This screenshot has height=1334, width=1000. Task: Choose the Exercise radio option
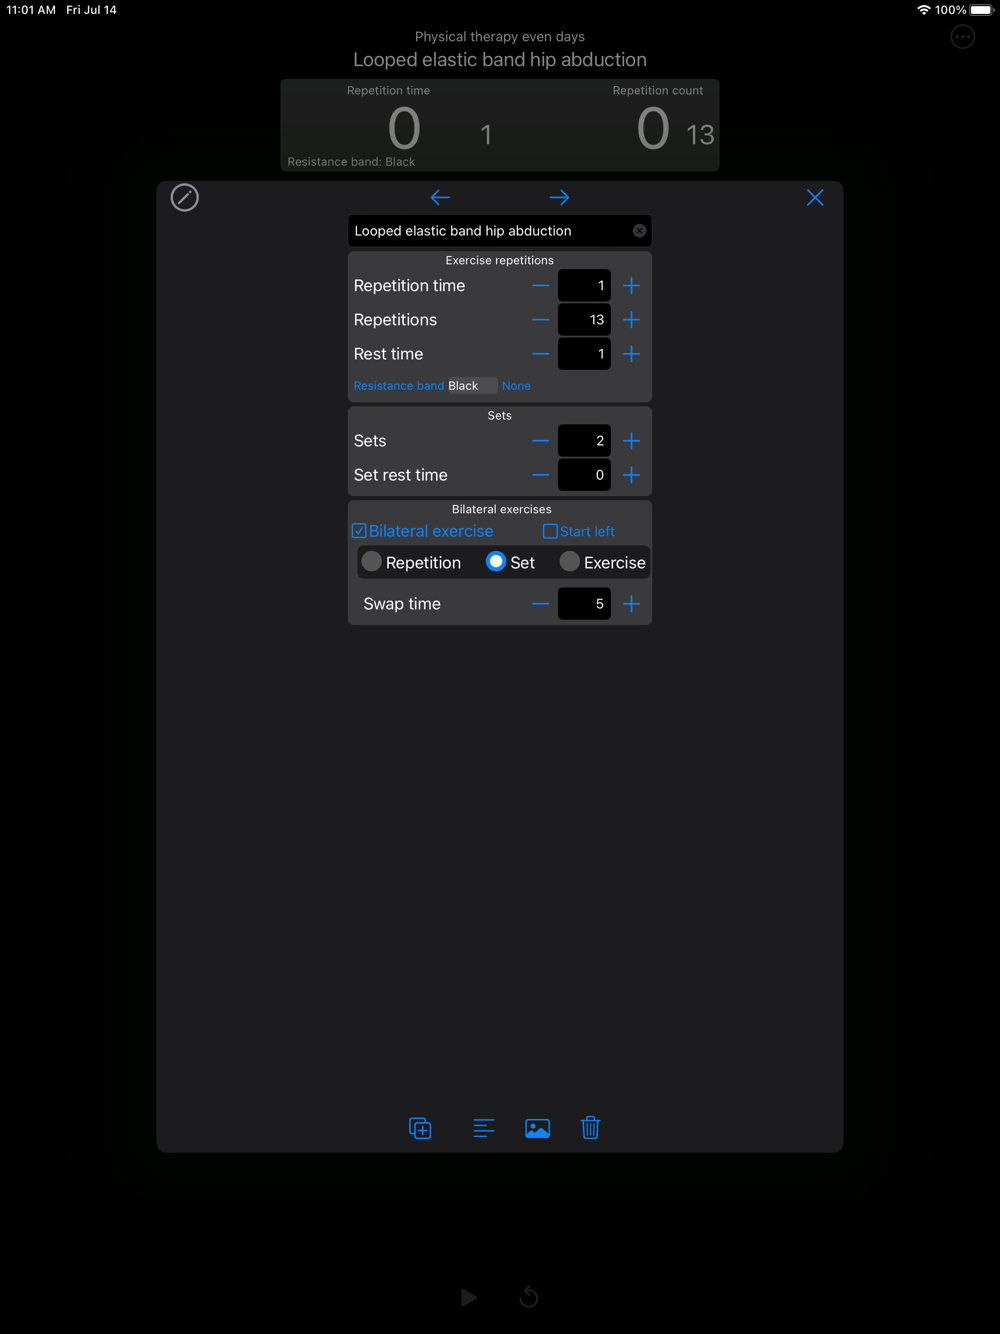tap(570, 562)
